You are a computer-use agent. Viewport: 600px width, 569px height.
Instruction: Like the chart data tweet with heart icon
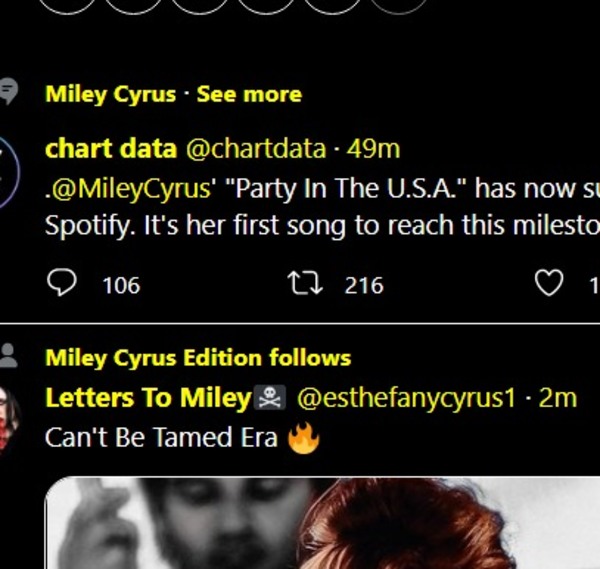pyautogui.click(x=549, y=285)
